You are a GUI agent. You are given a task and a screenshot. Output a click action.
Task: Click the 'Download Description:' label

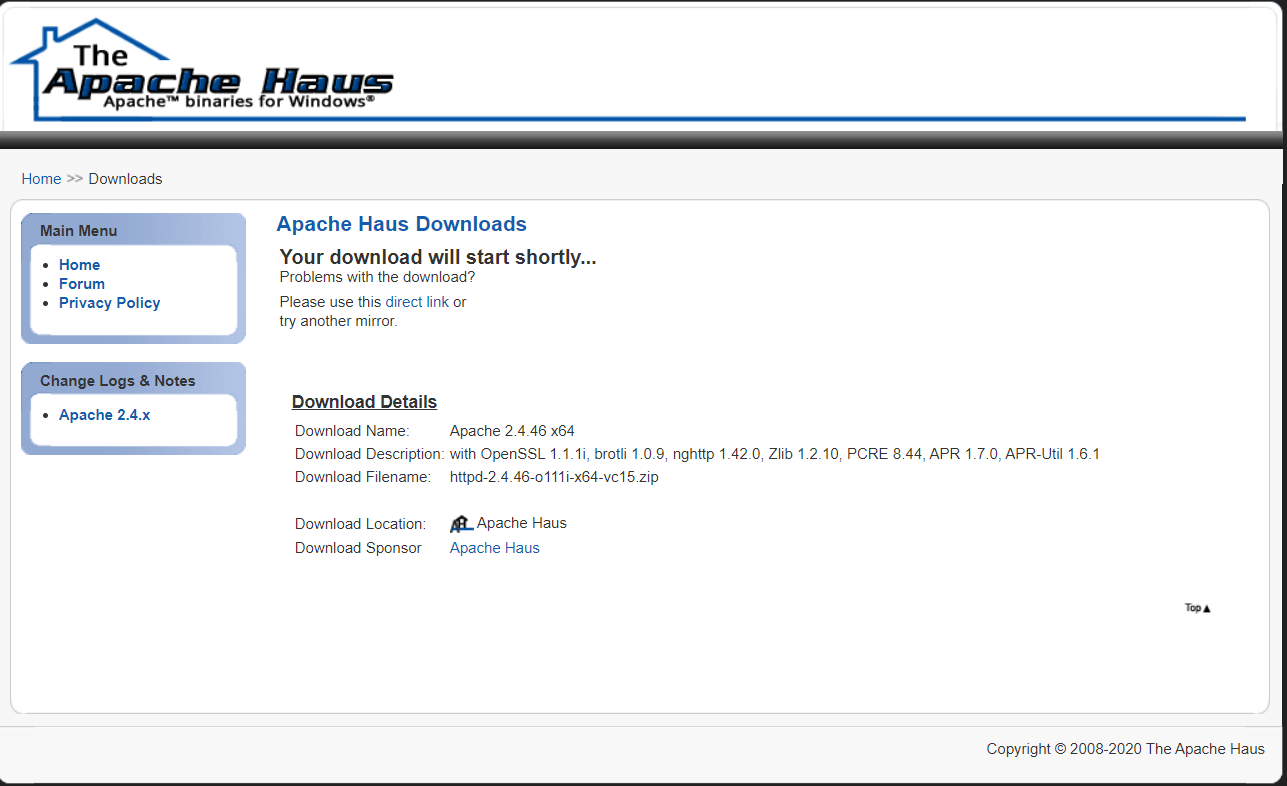[x=369, y=454]
